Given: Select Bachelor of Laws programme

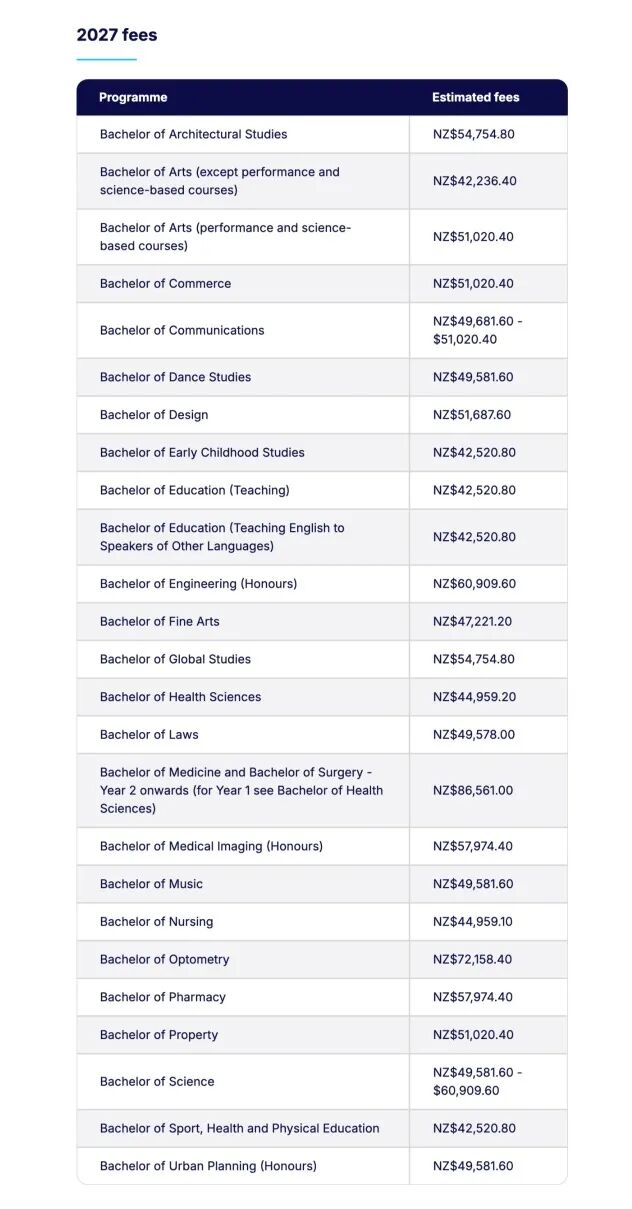Looking at the screenshot, I should pyautogui.click(x=149, y=735).
